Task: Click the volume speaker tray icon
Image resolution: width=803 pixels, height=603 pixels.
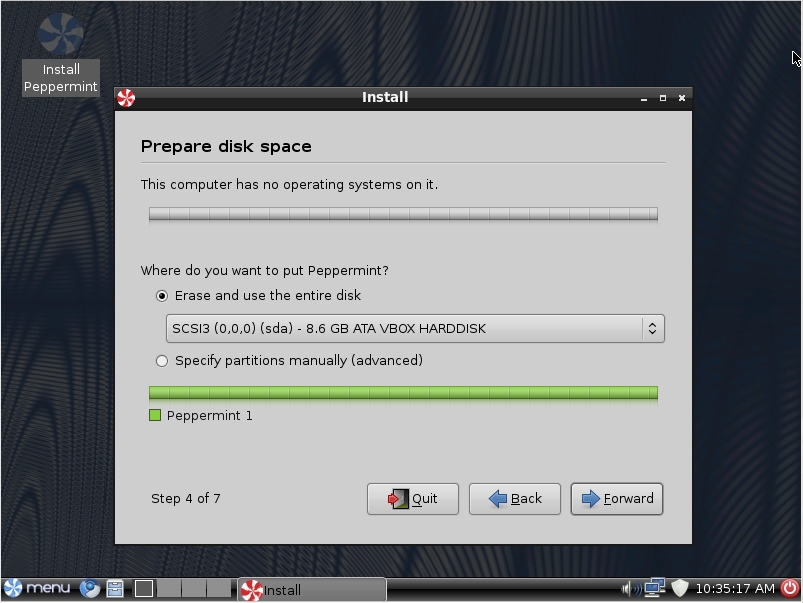Action: point(630,589)
